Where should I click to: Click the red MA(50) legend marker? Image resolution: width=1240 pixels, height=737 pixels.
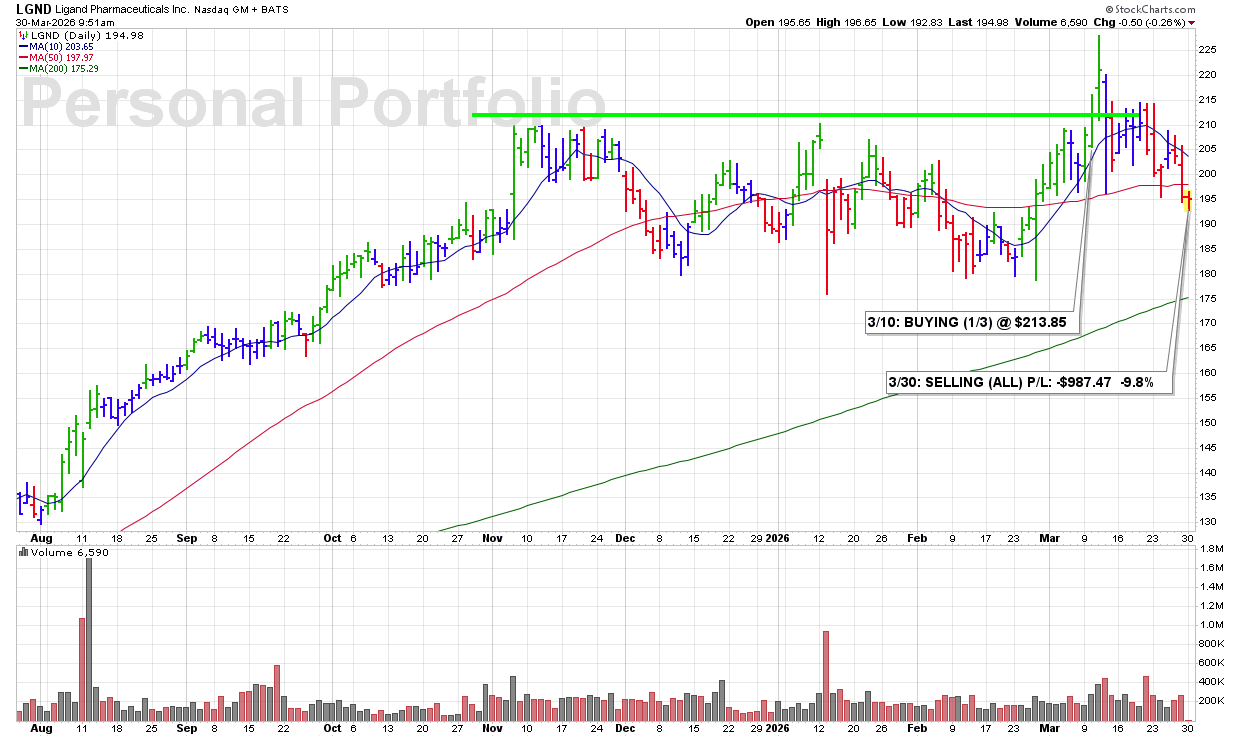tap(24, 57)
